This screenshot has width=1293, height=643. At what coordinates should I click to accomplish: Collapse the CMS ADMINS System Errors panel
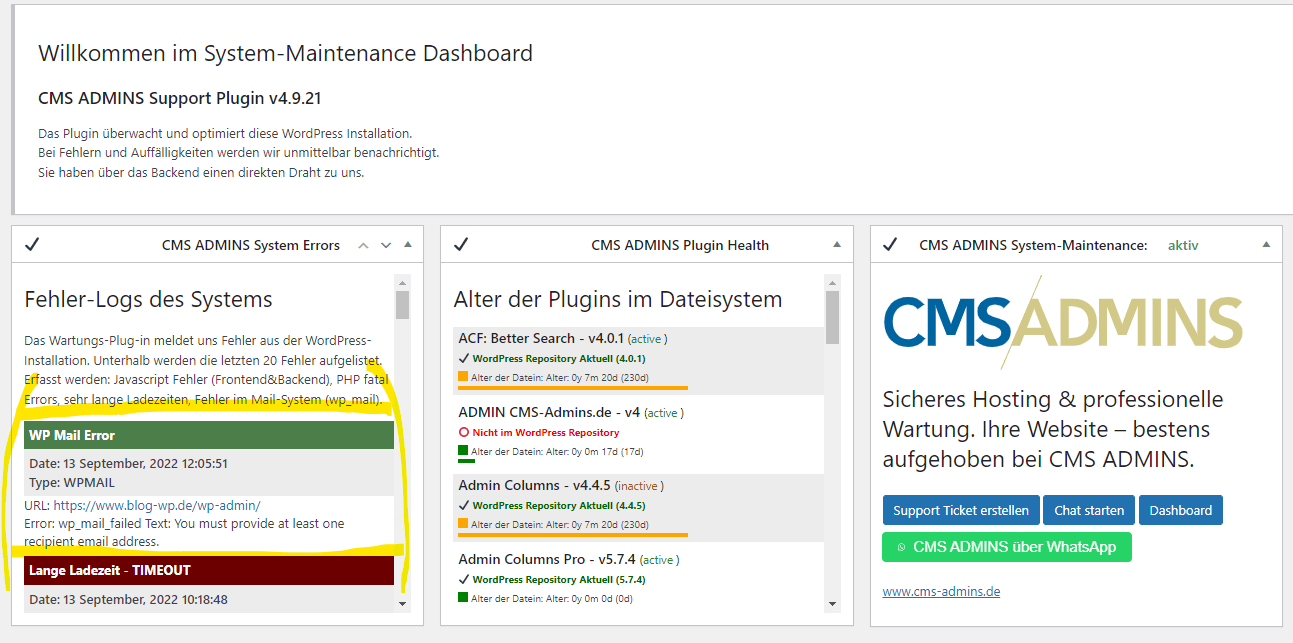pyautogui.click(x=408, y=245)
